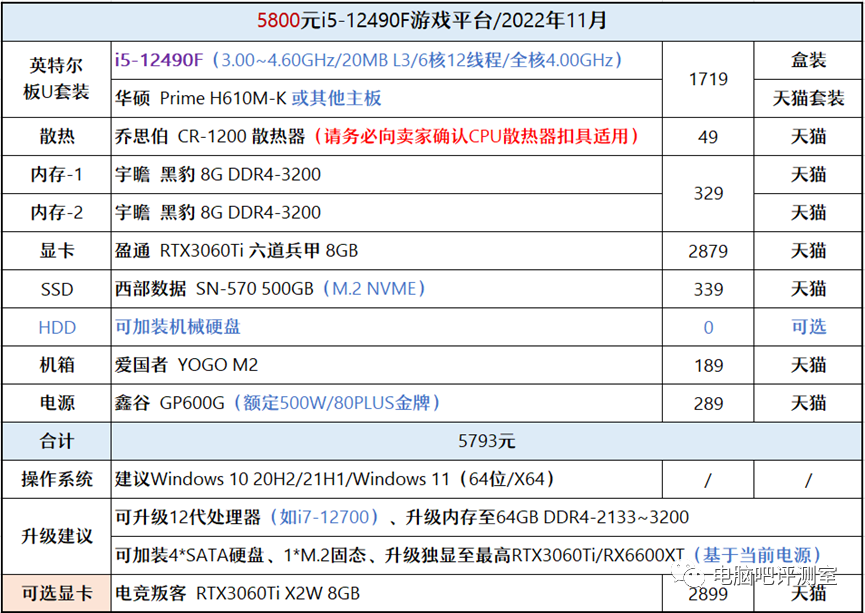Click the price "1719"
Image resolution: width=865 pixels, height=613 pixels.
coord(708,79)
